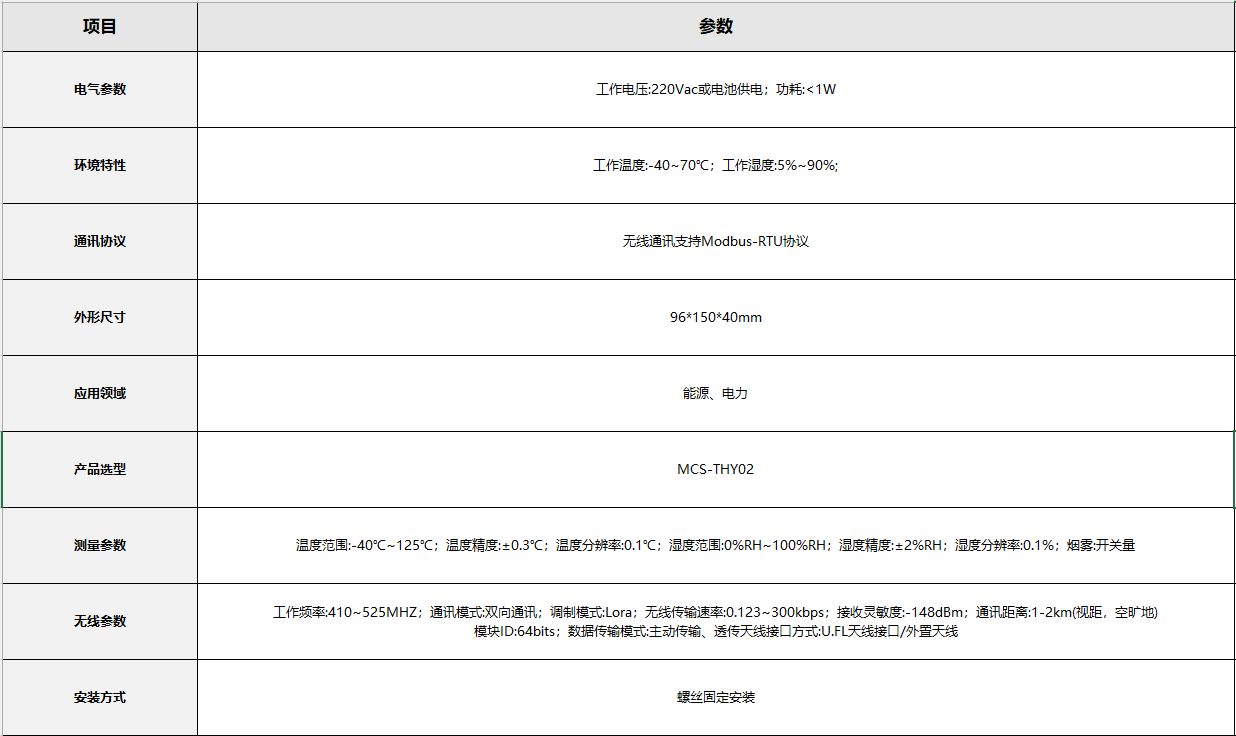Image resolution: width=1236 pixels, height=736 pixels.
Task: Click the 参数 column header
Action: point(715,27)
